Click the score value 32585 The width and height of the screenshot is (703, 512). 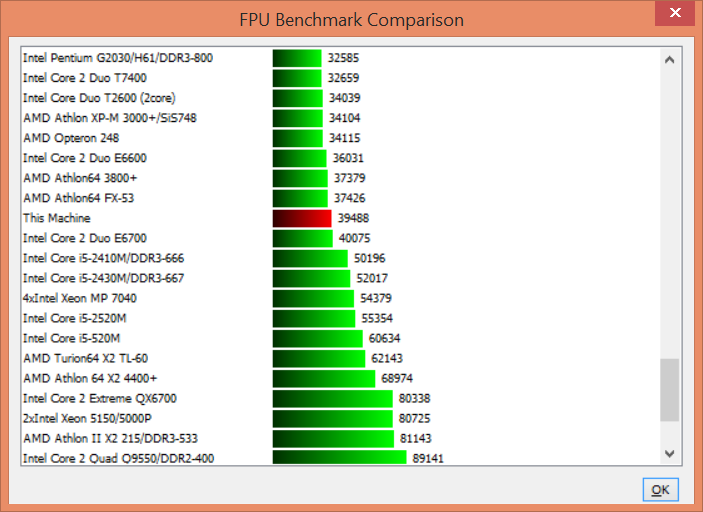pyautogui.click(x=343, y=58)
